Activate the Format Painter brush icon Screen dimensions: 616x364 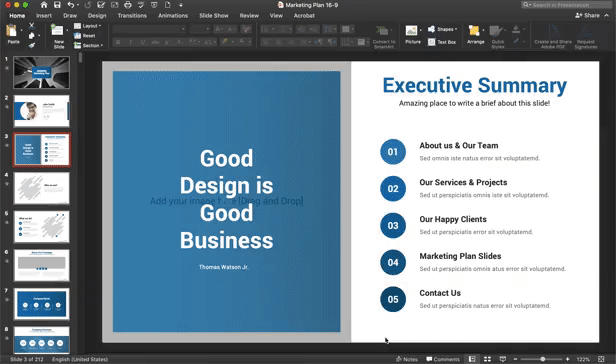point(32,45)
